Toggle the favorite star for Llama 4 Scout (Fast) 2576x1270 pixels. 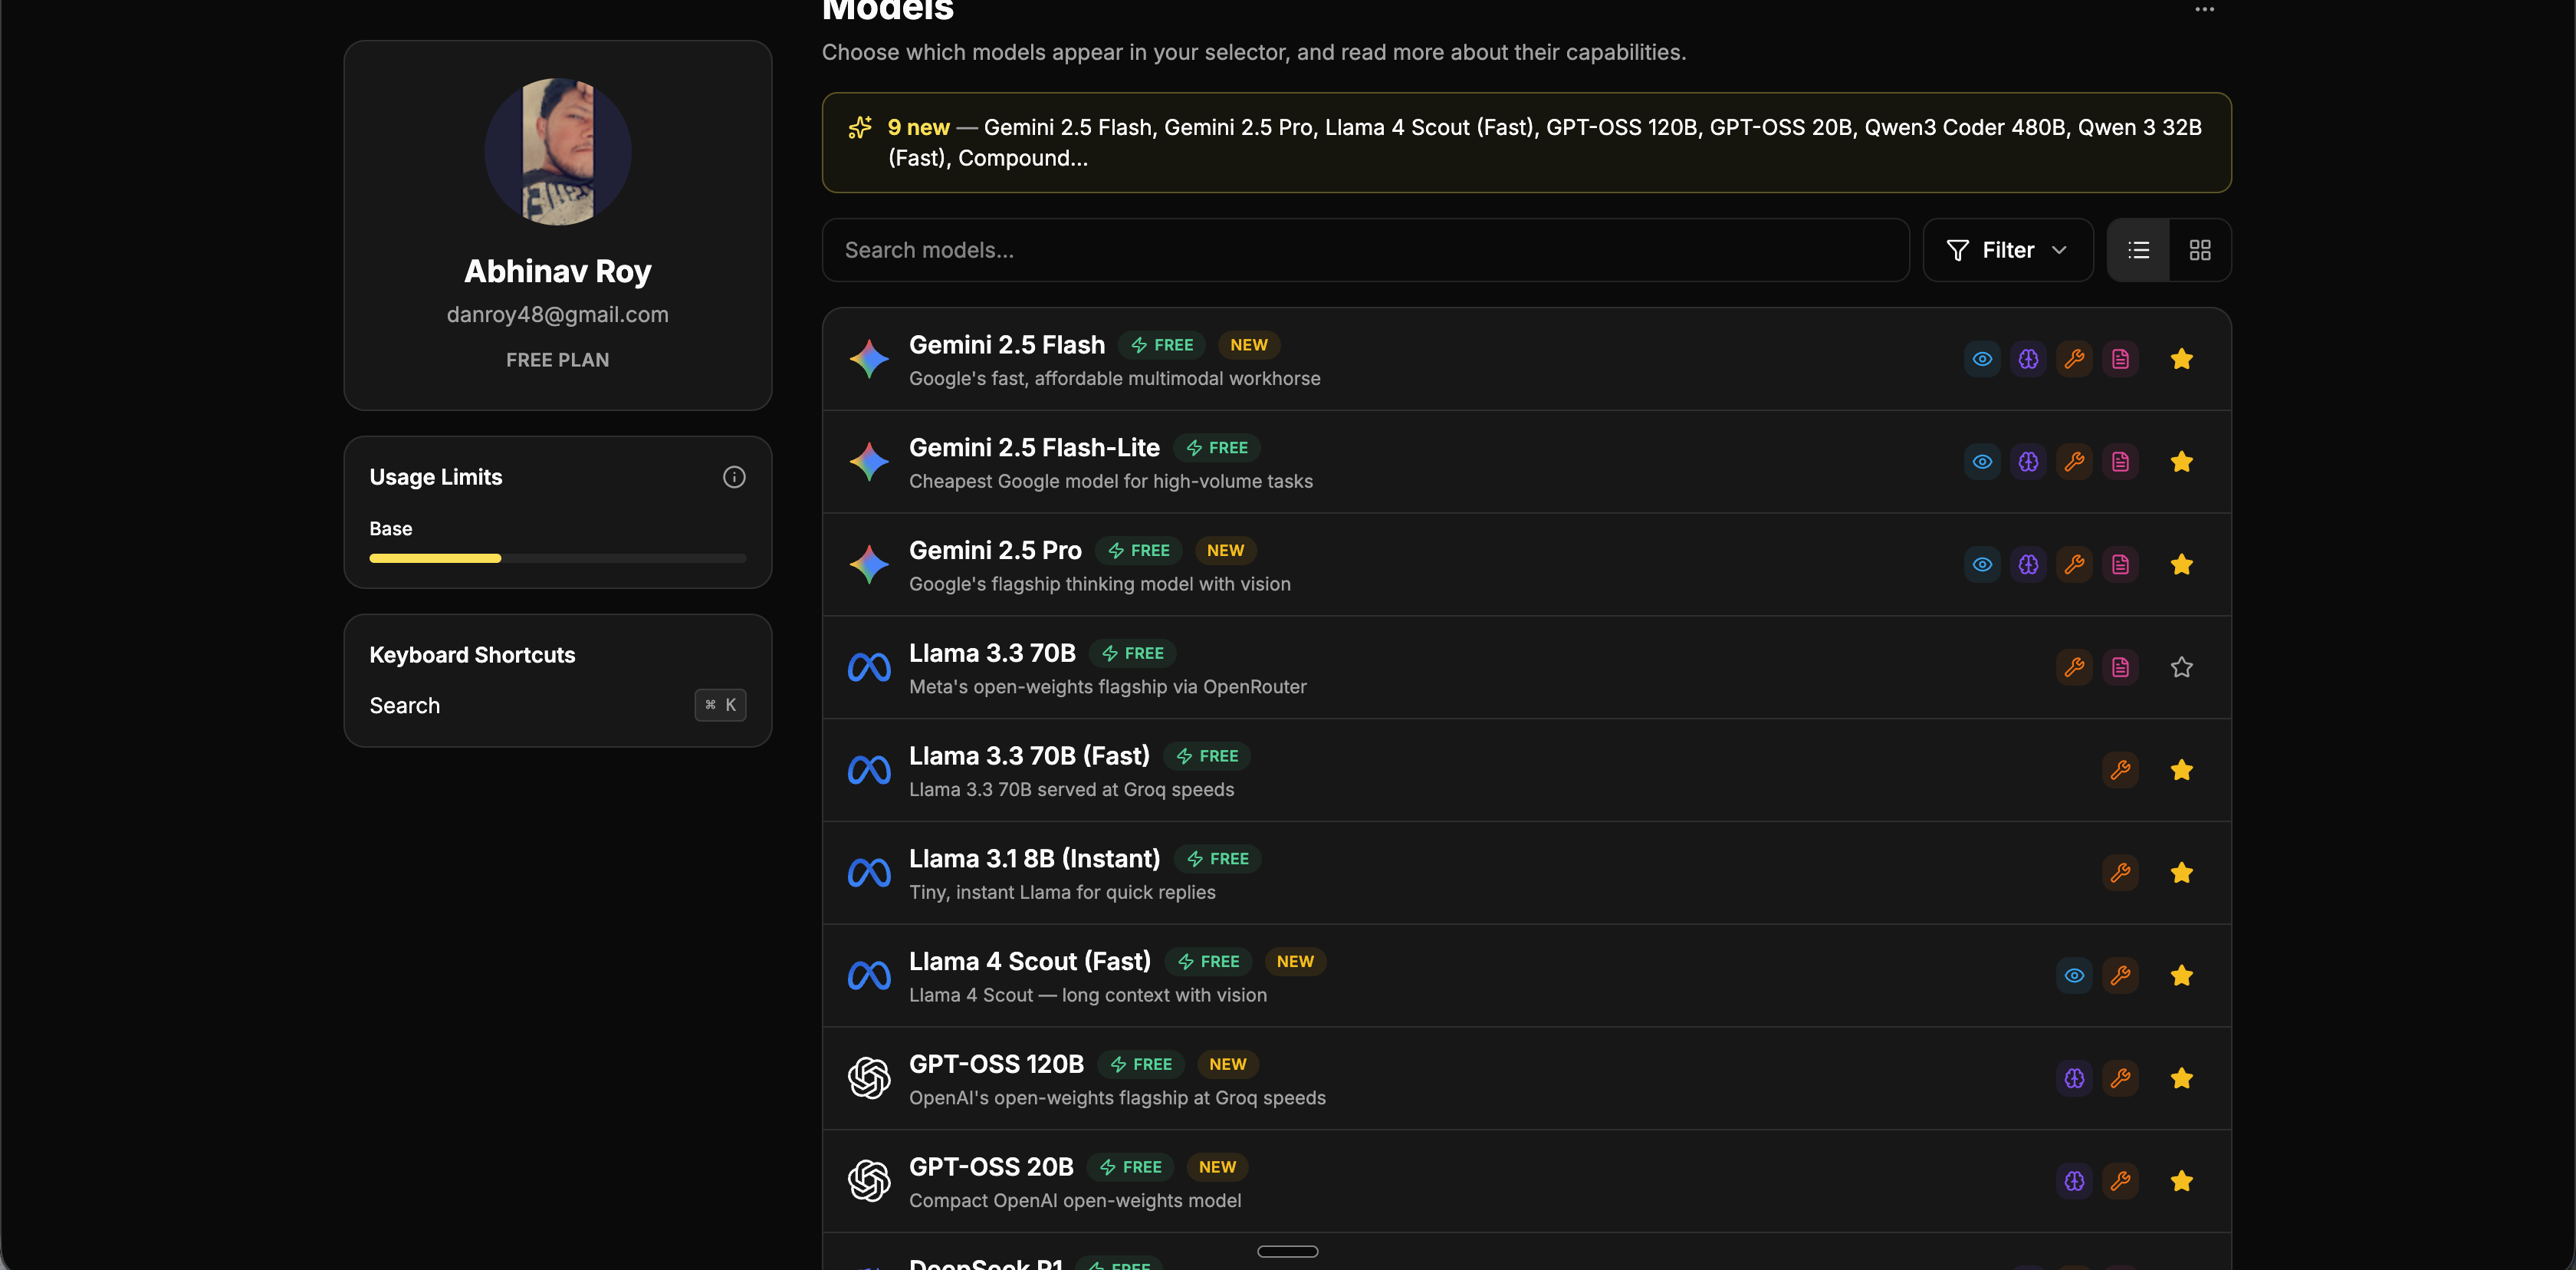pos(2182,976)
